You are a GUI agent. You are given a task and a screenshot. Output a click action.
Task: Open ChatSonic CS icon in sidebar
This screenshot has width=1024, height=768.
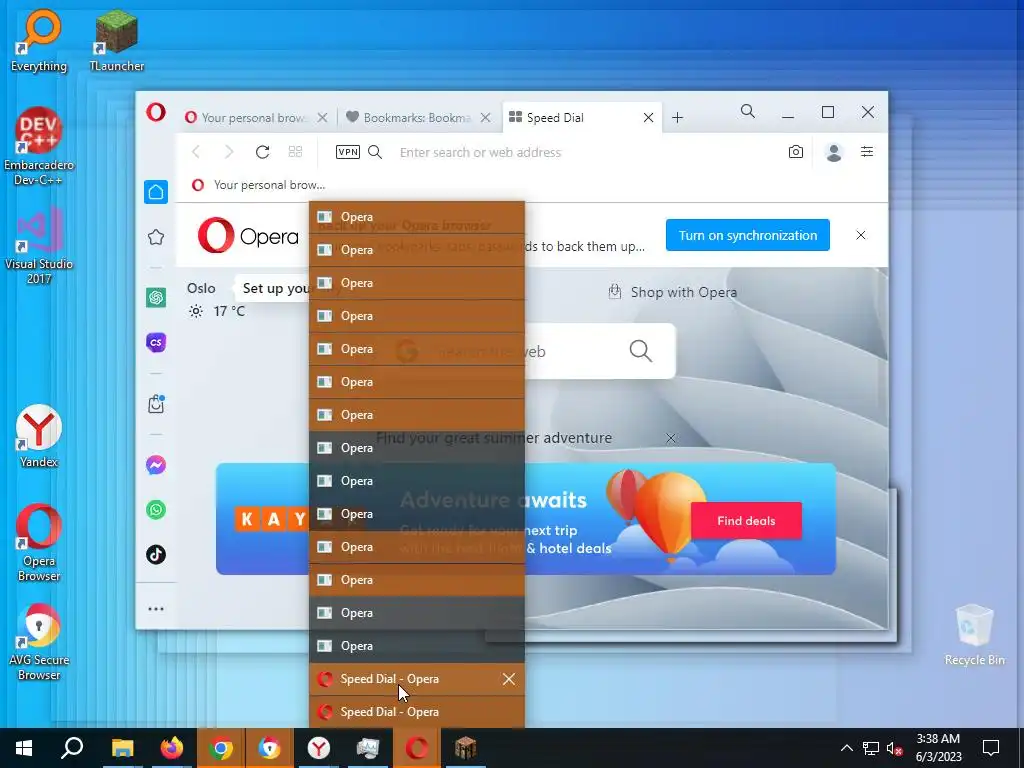[155, 342]
